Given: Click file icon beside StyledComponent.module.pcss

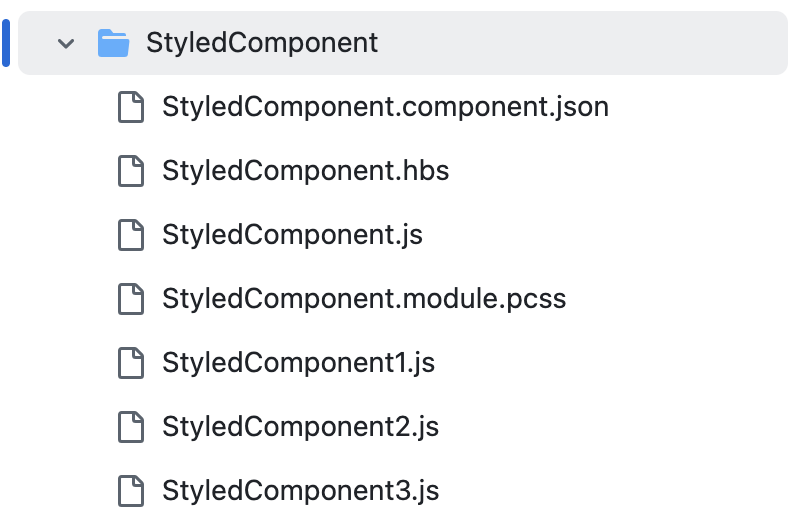Looking at the screenshot, I should (131, 299).
